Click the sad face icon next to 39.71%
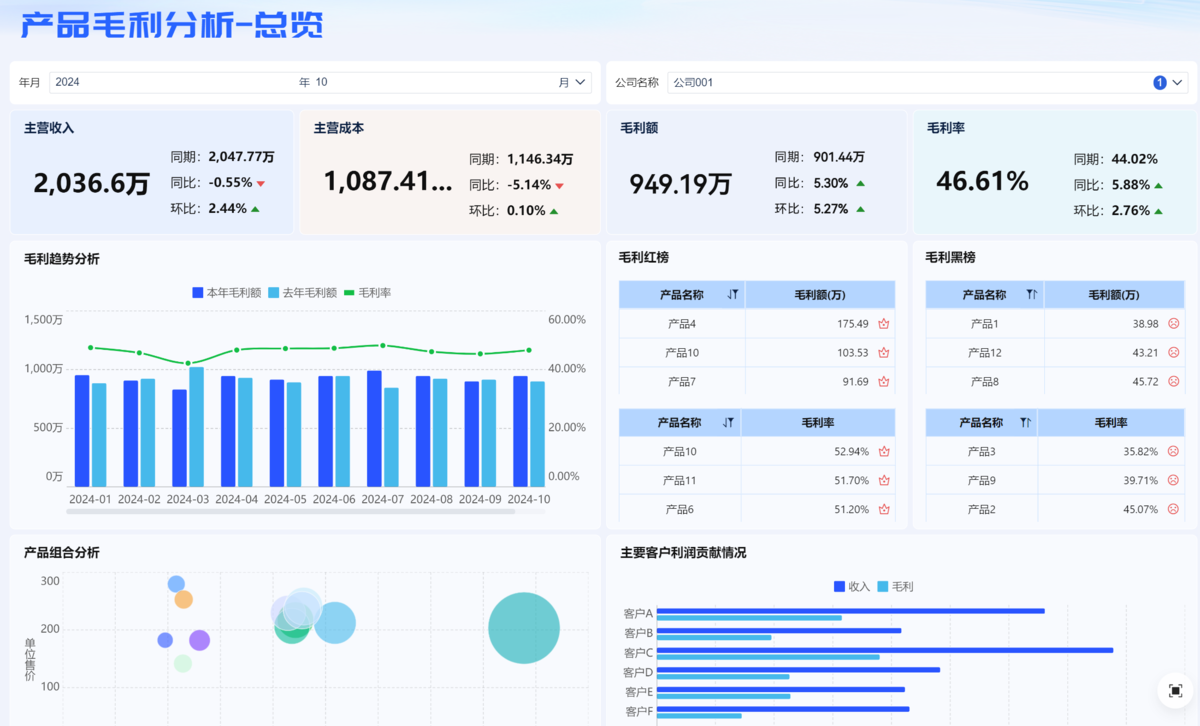 (1174, 481)
